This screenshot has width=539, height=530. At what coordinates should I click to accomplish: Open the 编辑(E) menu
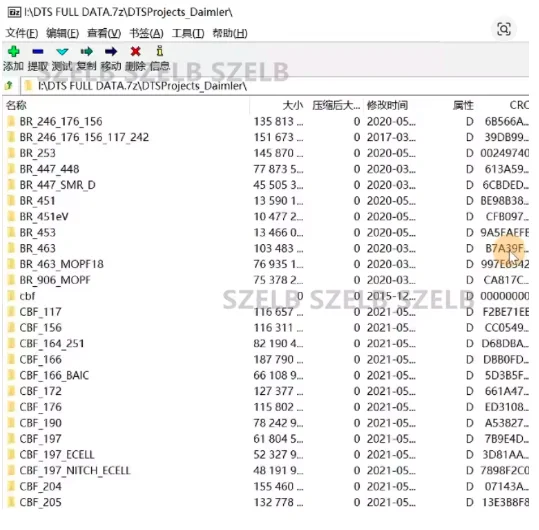pyautogui.click(x=63, y=33)
